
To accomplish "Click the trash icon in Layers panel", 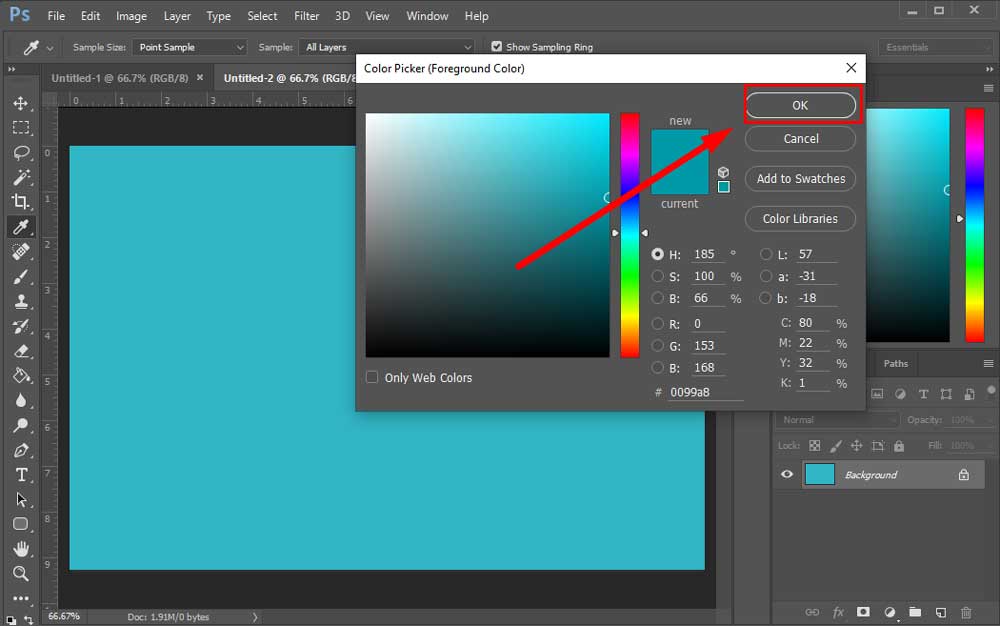I will tap(966, 613).
